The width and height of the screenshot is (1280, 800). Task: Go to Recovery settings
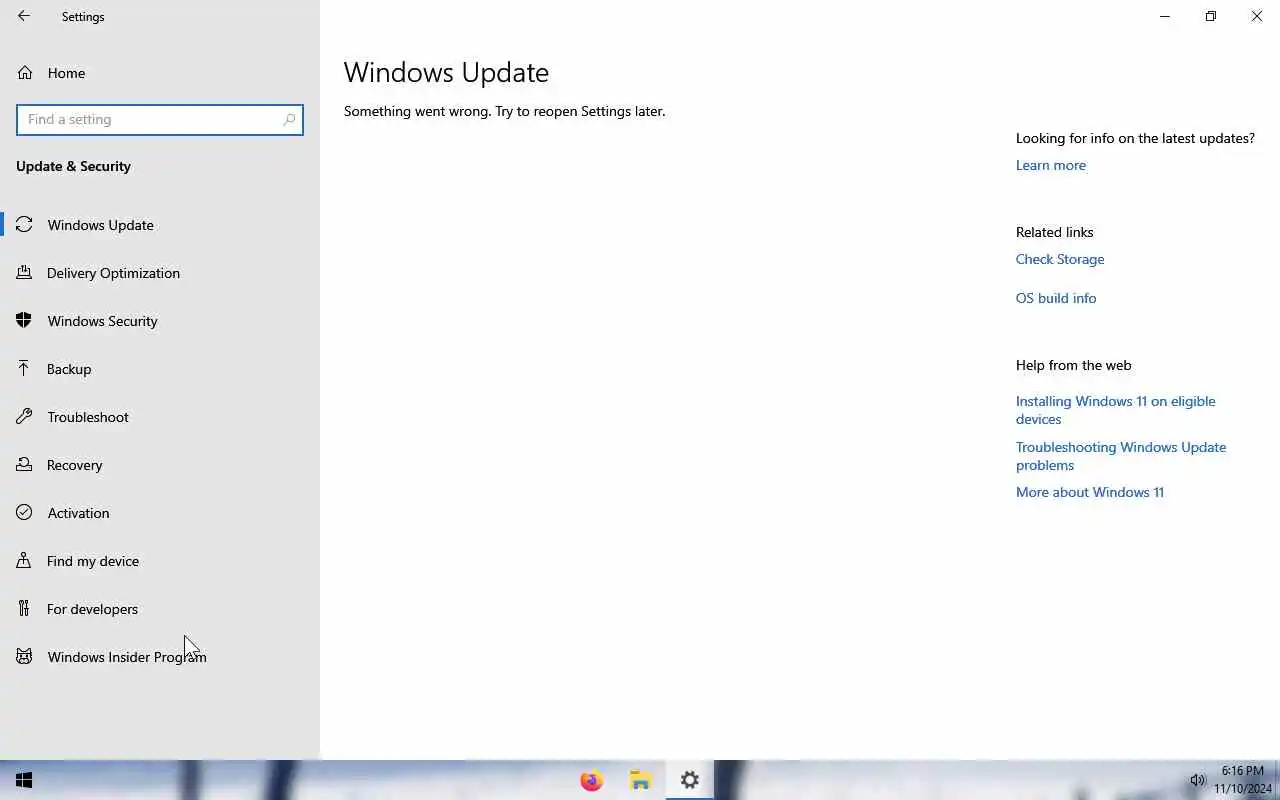[160, 465]
